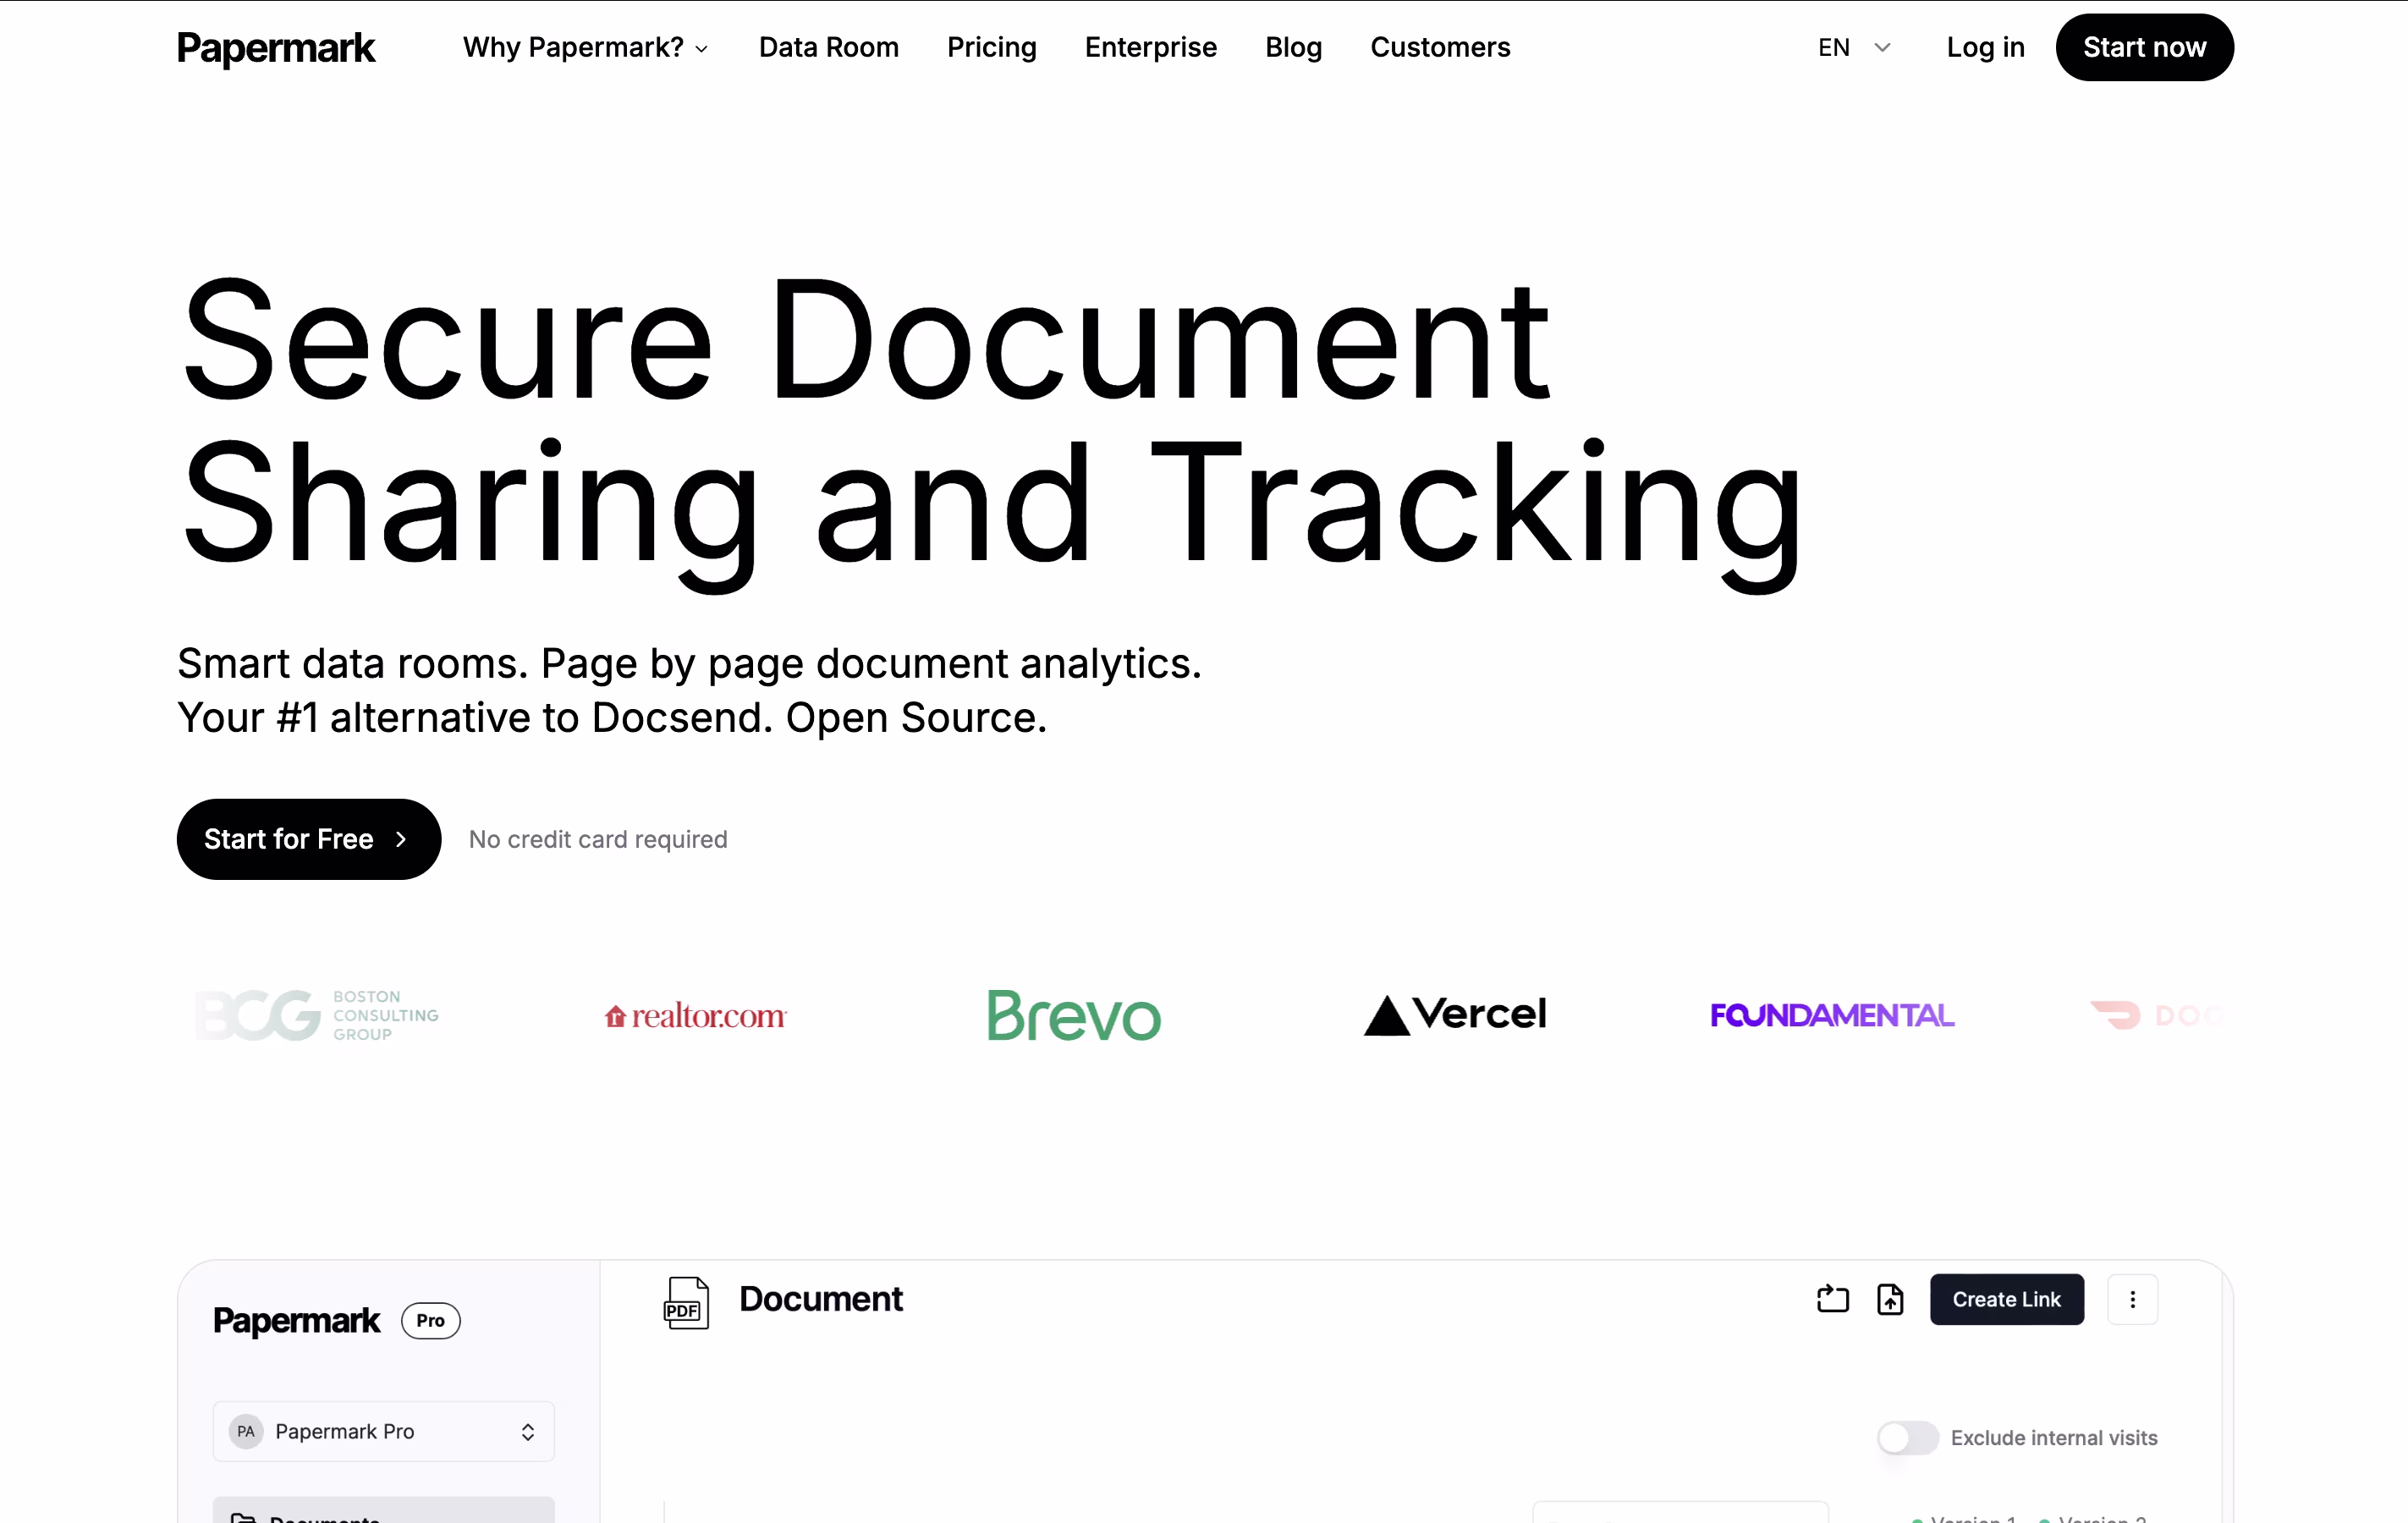The image size is (2408, 1523).
Task: Open the Papermark Pro team switcher
Action: click(384, 1432)
